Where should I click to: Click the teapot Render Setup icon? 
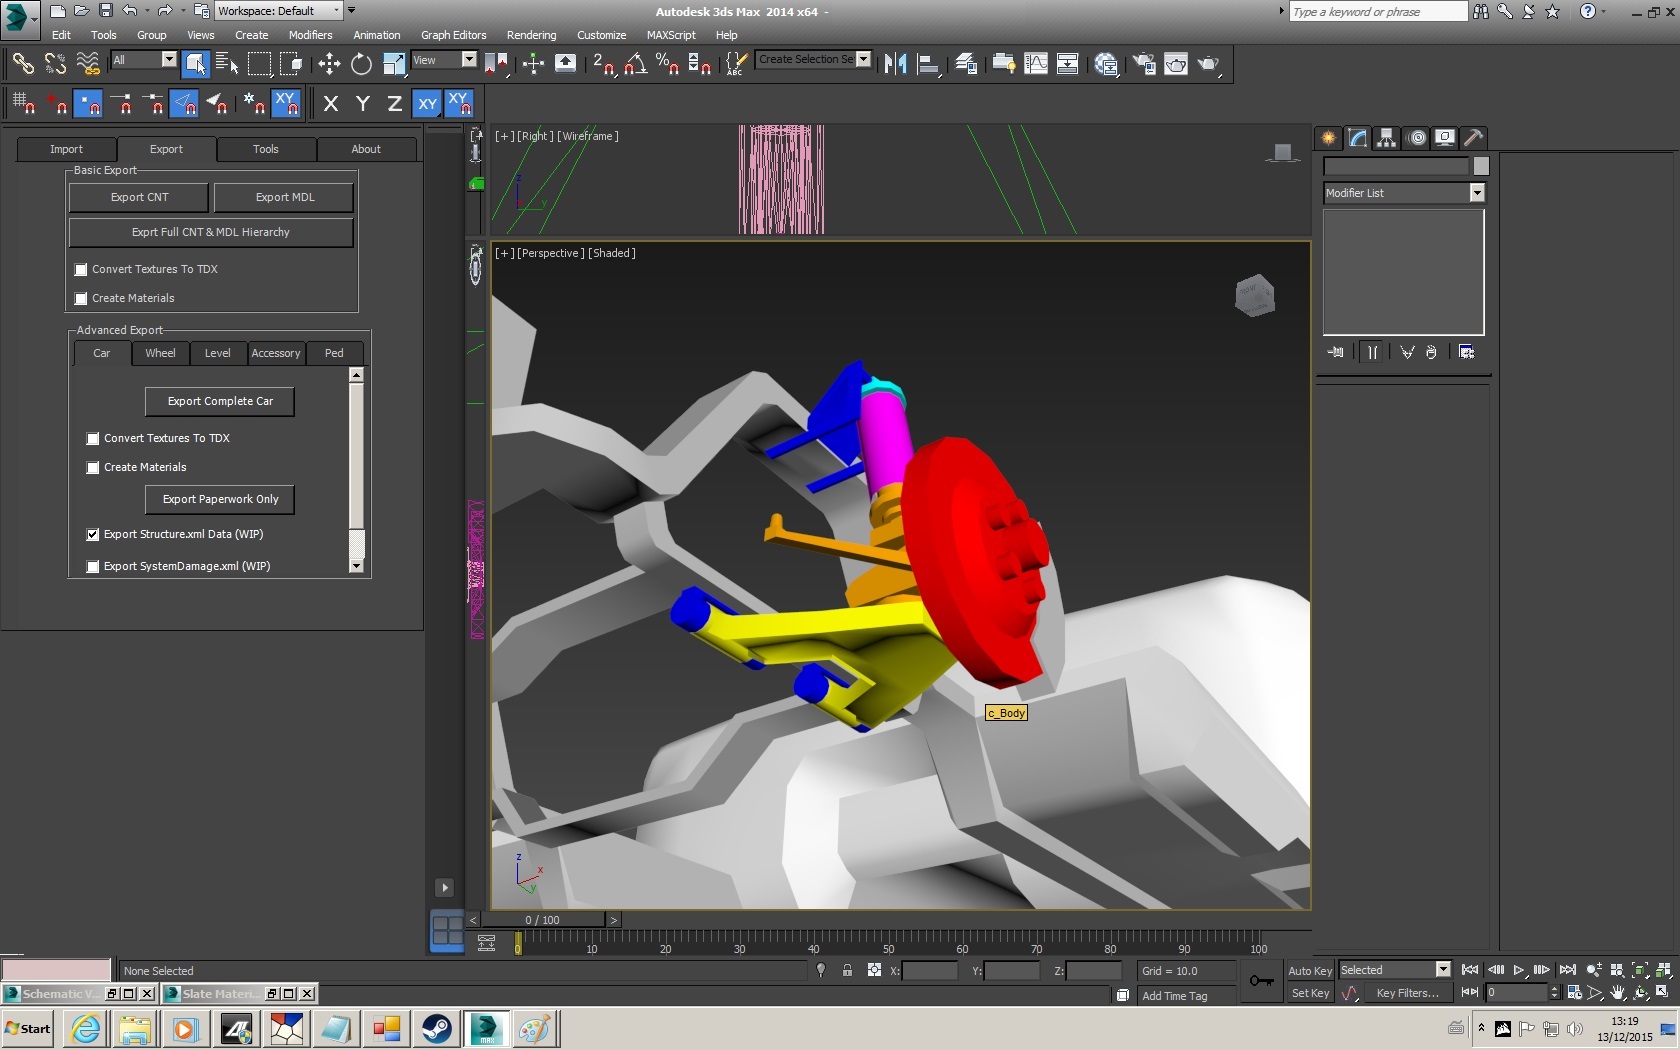(x=1144, y=64)
